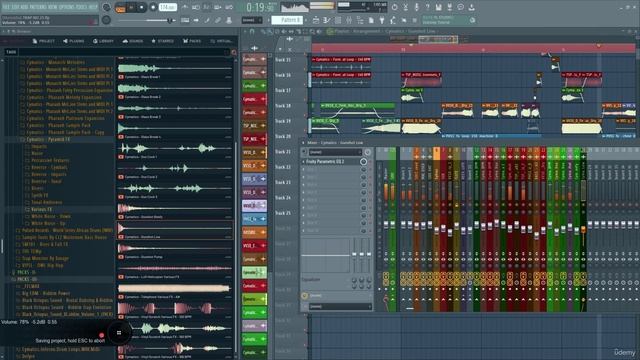The width and height of the screenshot is (640, 360).
Task: Open the Pattern 8 selector dropdown
Action: coord(288,20)
